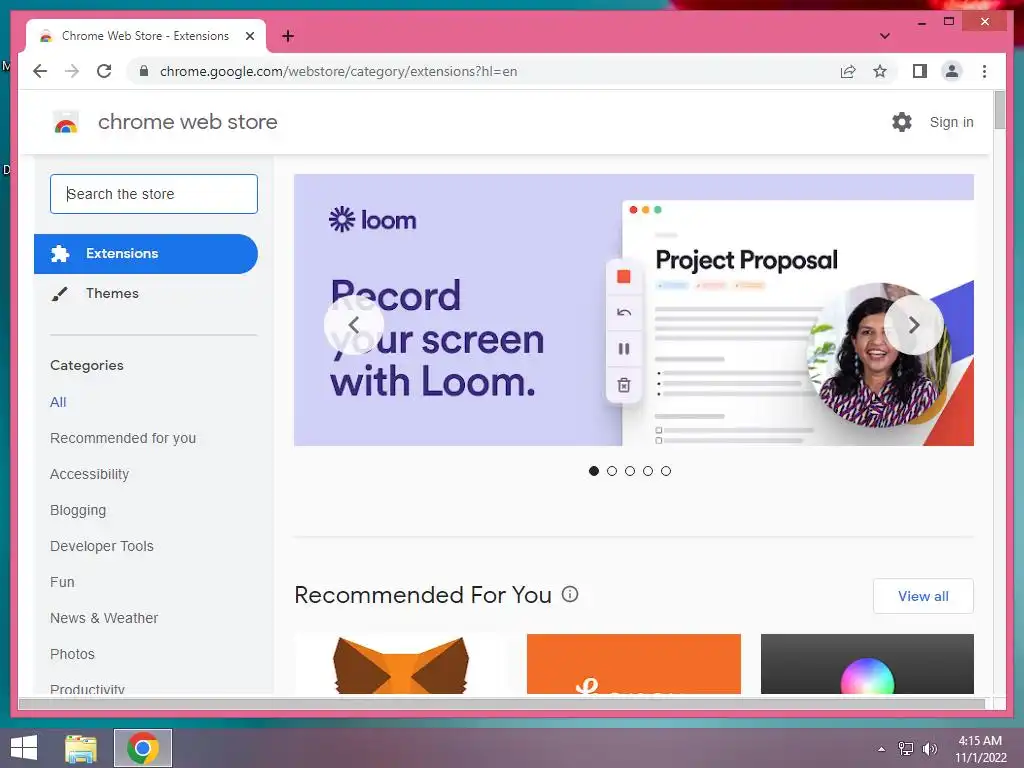The image size is (1024, 768).
Task: Open the side panel icon
Action: coord(920,71)
